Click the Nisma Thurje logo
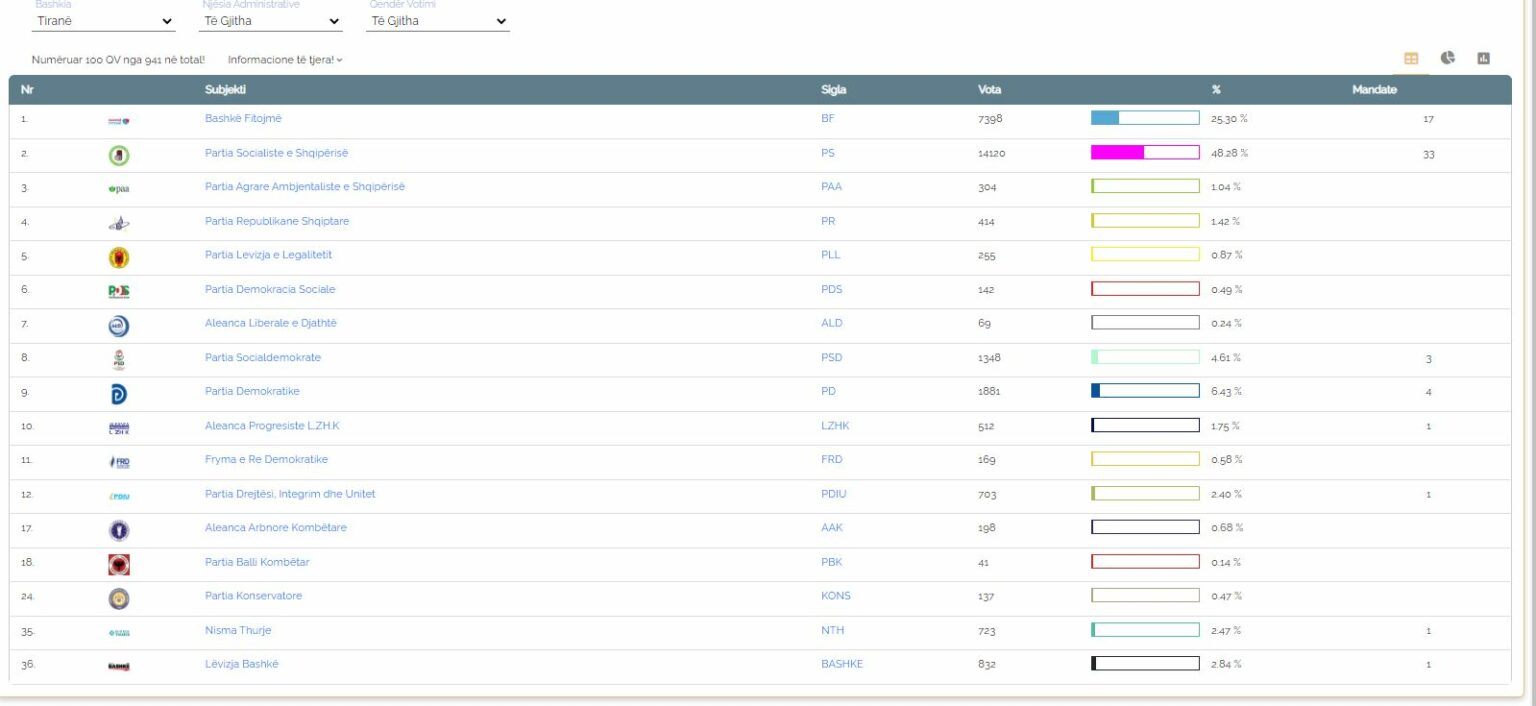This screenshot has width=1536, height=706. click(119, 633)
